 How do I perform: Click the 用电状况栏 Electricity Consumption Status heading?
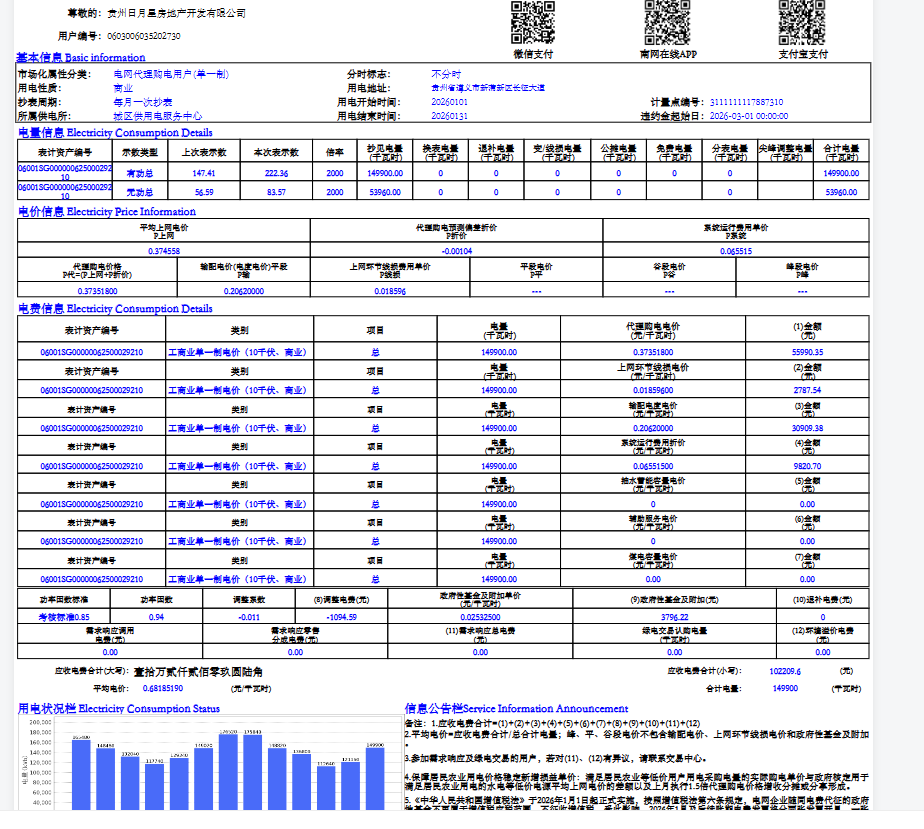point(118,708)
